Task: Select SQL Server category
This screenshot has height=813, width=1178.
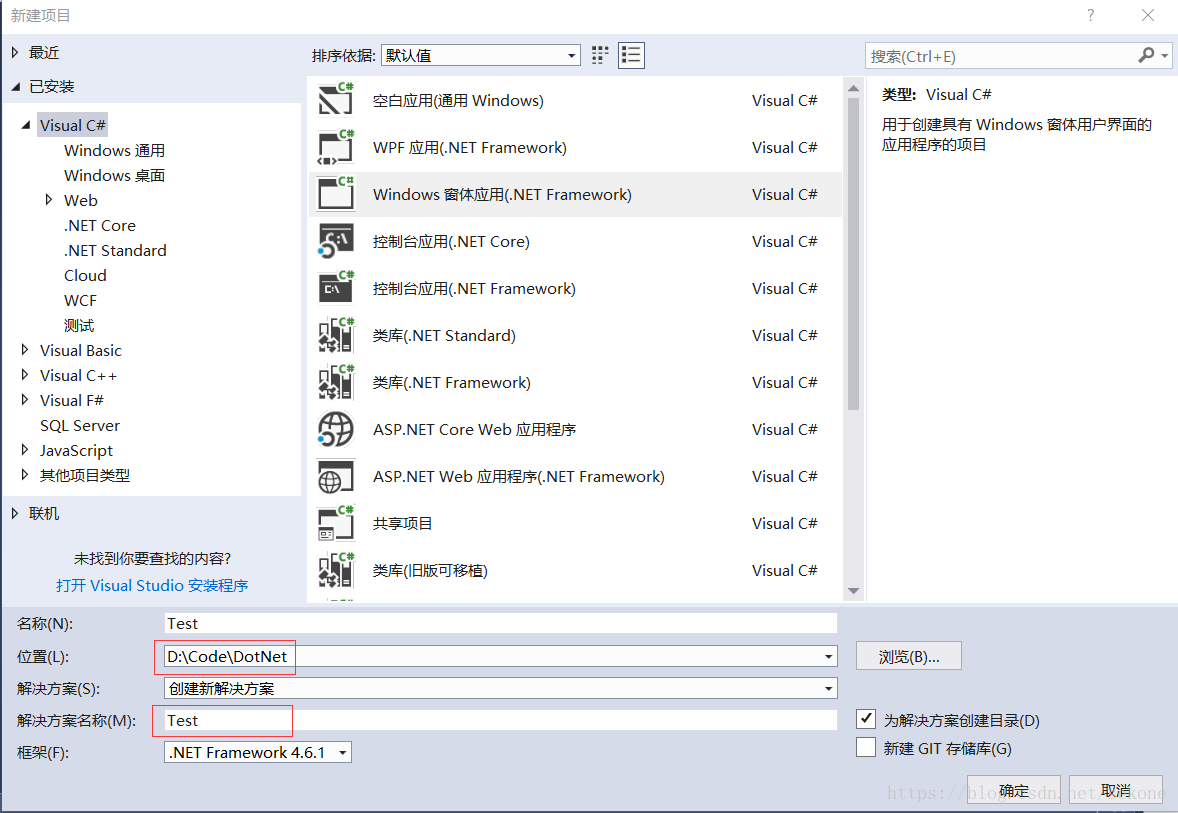Action: point(80,425)
